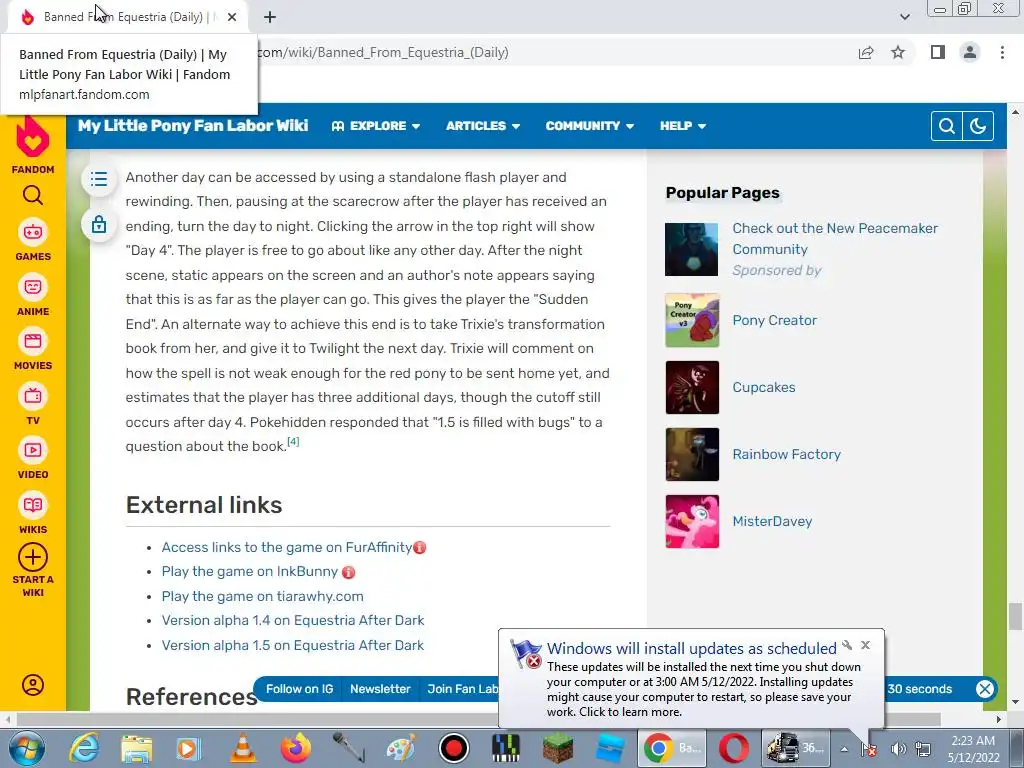The image size is (1024, 768).
Task: Click the Join Fan Lab button
Action: 462,689
